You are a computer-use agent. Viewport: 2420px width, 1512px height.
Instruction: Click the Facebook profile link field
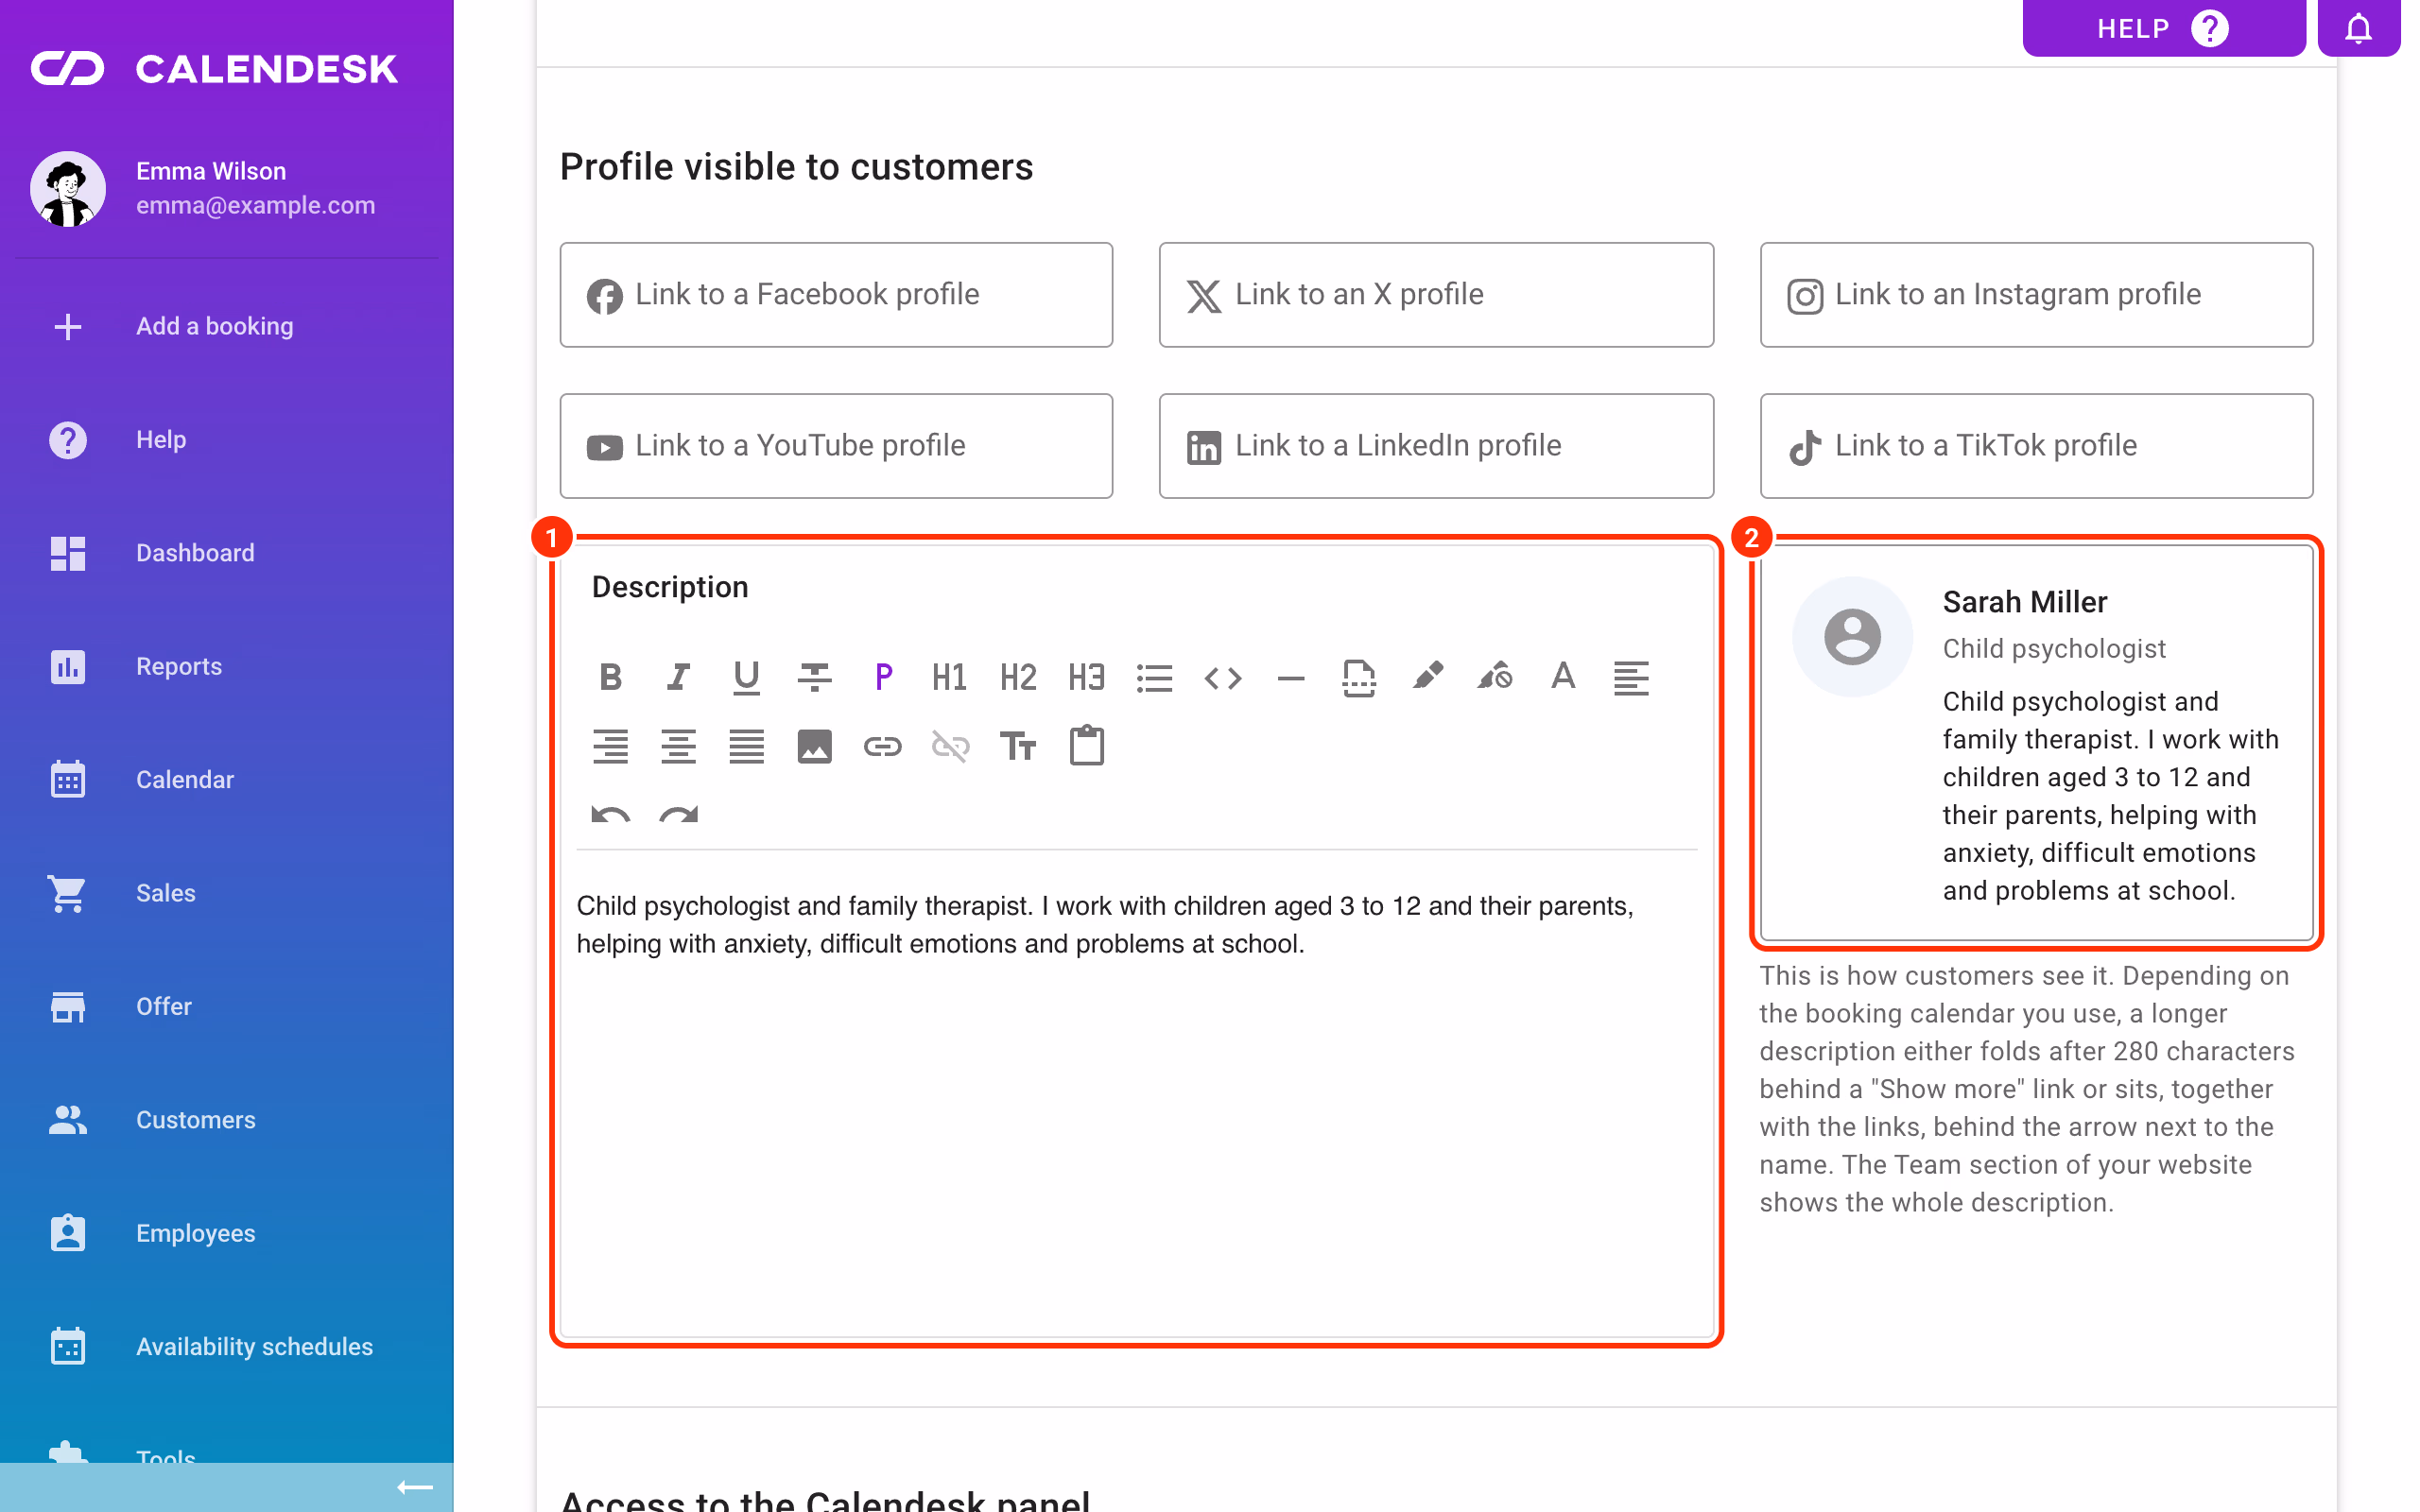836,295
